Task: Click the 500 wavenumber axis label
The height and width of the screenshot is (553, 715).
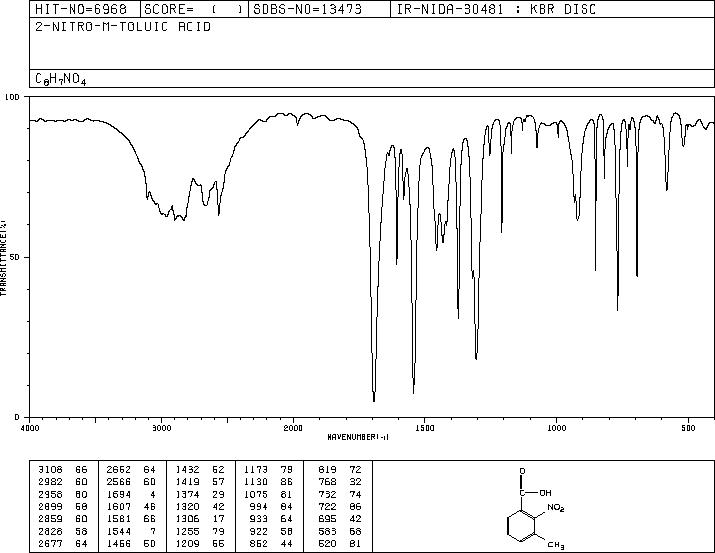Action: pyautogui.click(x=688, y=428)
